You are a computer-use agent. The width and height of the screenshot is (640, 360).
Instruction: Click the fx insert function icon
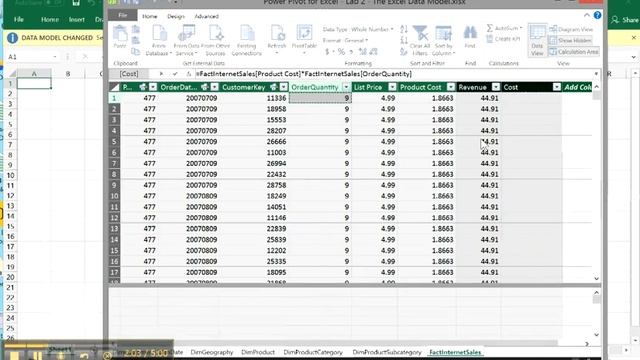pyautogui.click(x=188, y=74)
